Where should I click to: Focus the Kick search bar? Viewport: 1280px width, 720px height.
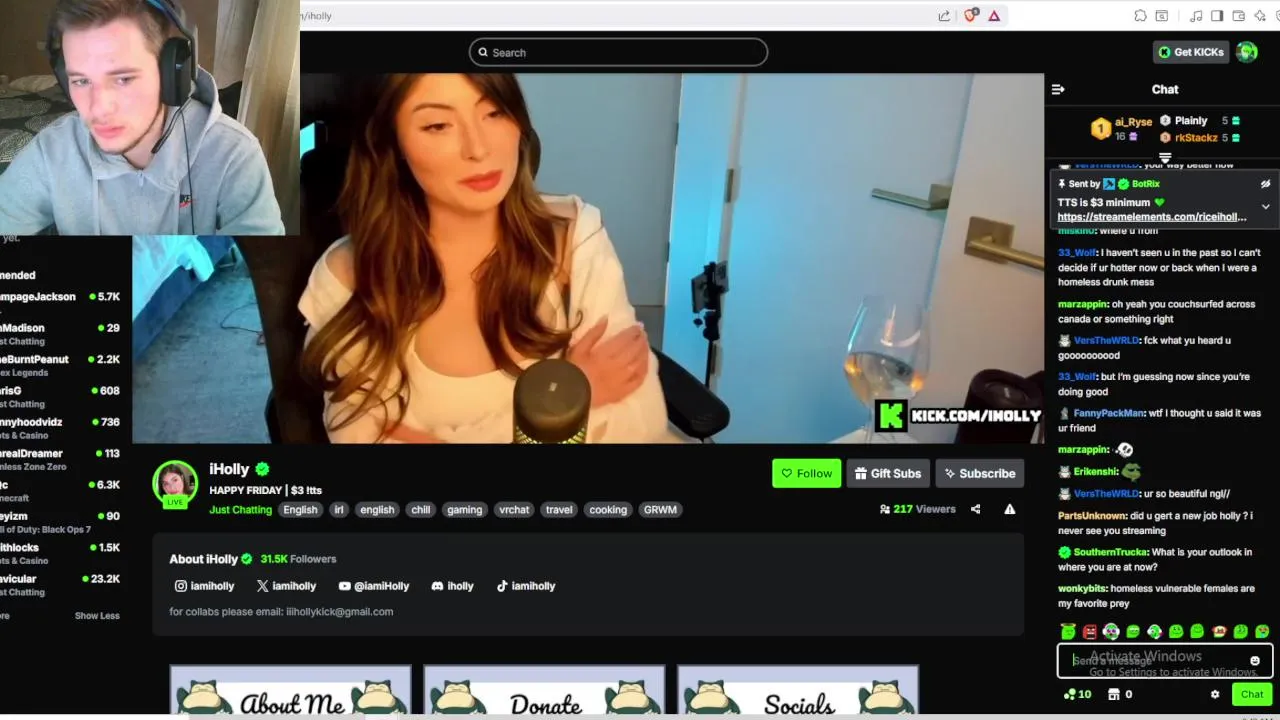(x=618, y=52)
